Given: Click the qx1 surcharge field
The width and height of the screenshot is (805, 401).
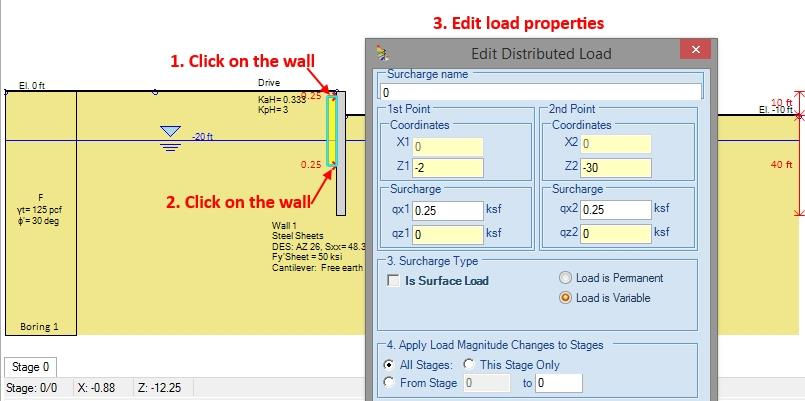Looking at the screenshot, I should click(x=447, y=211).
